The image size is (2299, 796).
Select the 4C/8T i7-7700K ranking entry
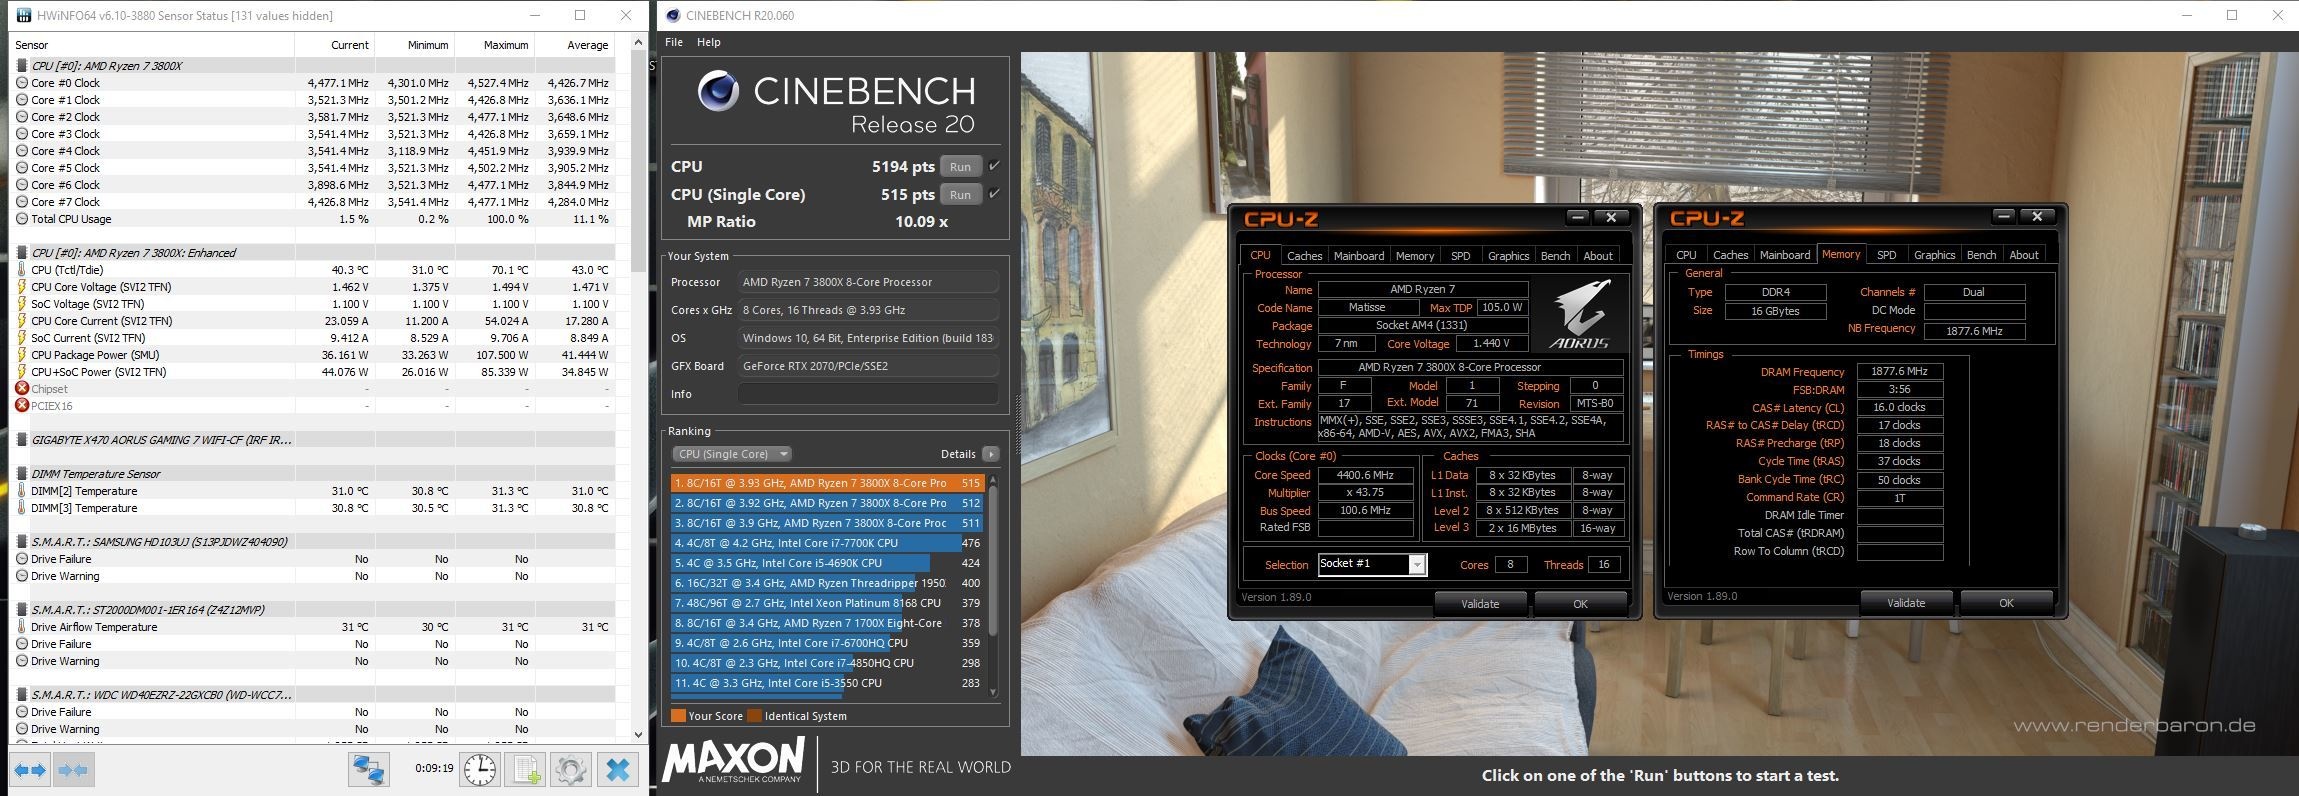[x=827, y=543]
